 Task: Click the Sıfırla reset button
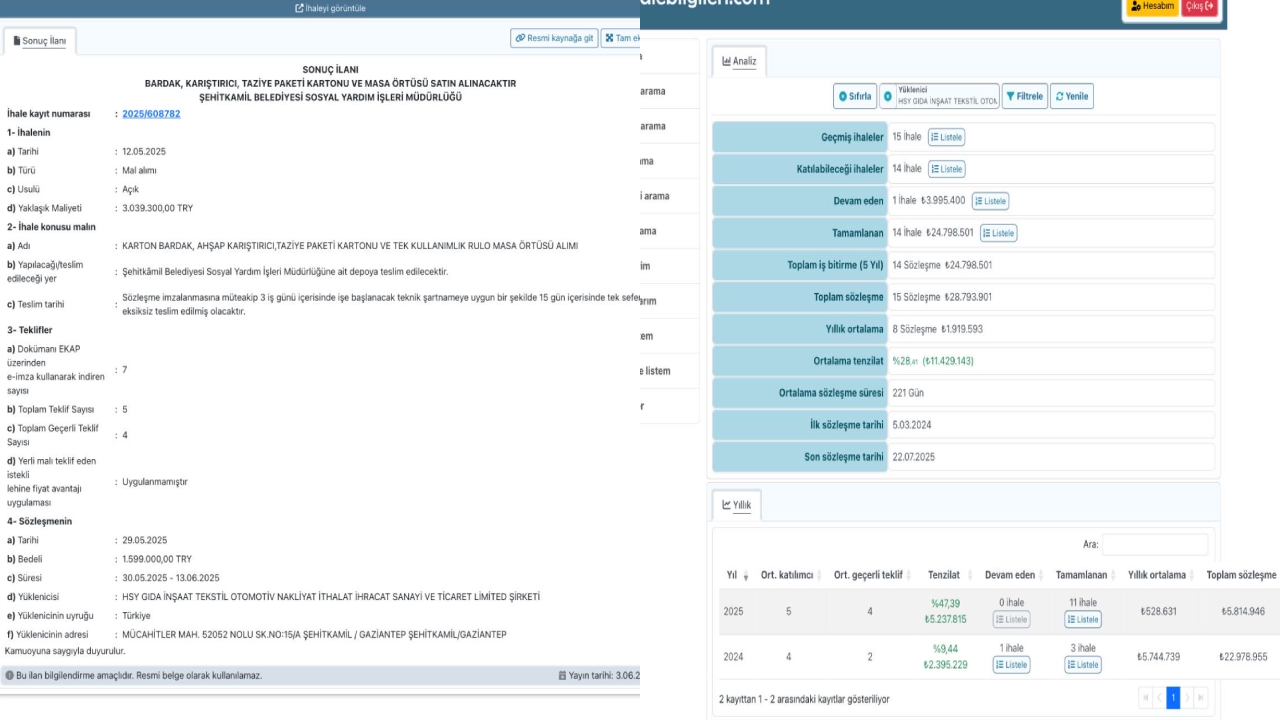pos(855,96)
